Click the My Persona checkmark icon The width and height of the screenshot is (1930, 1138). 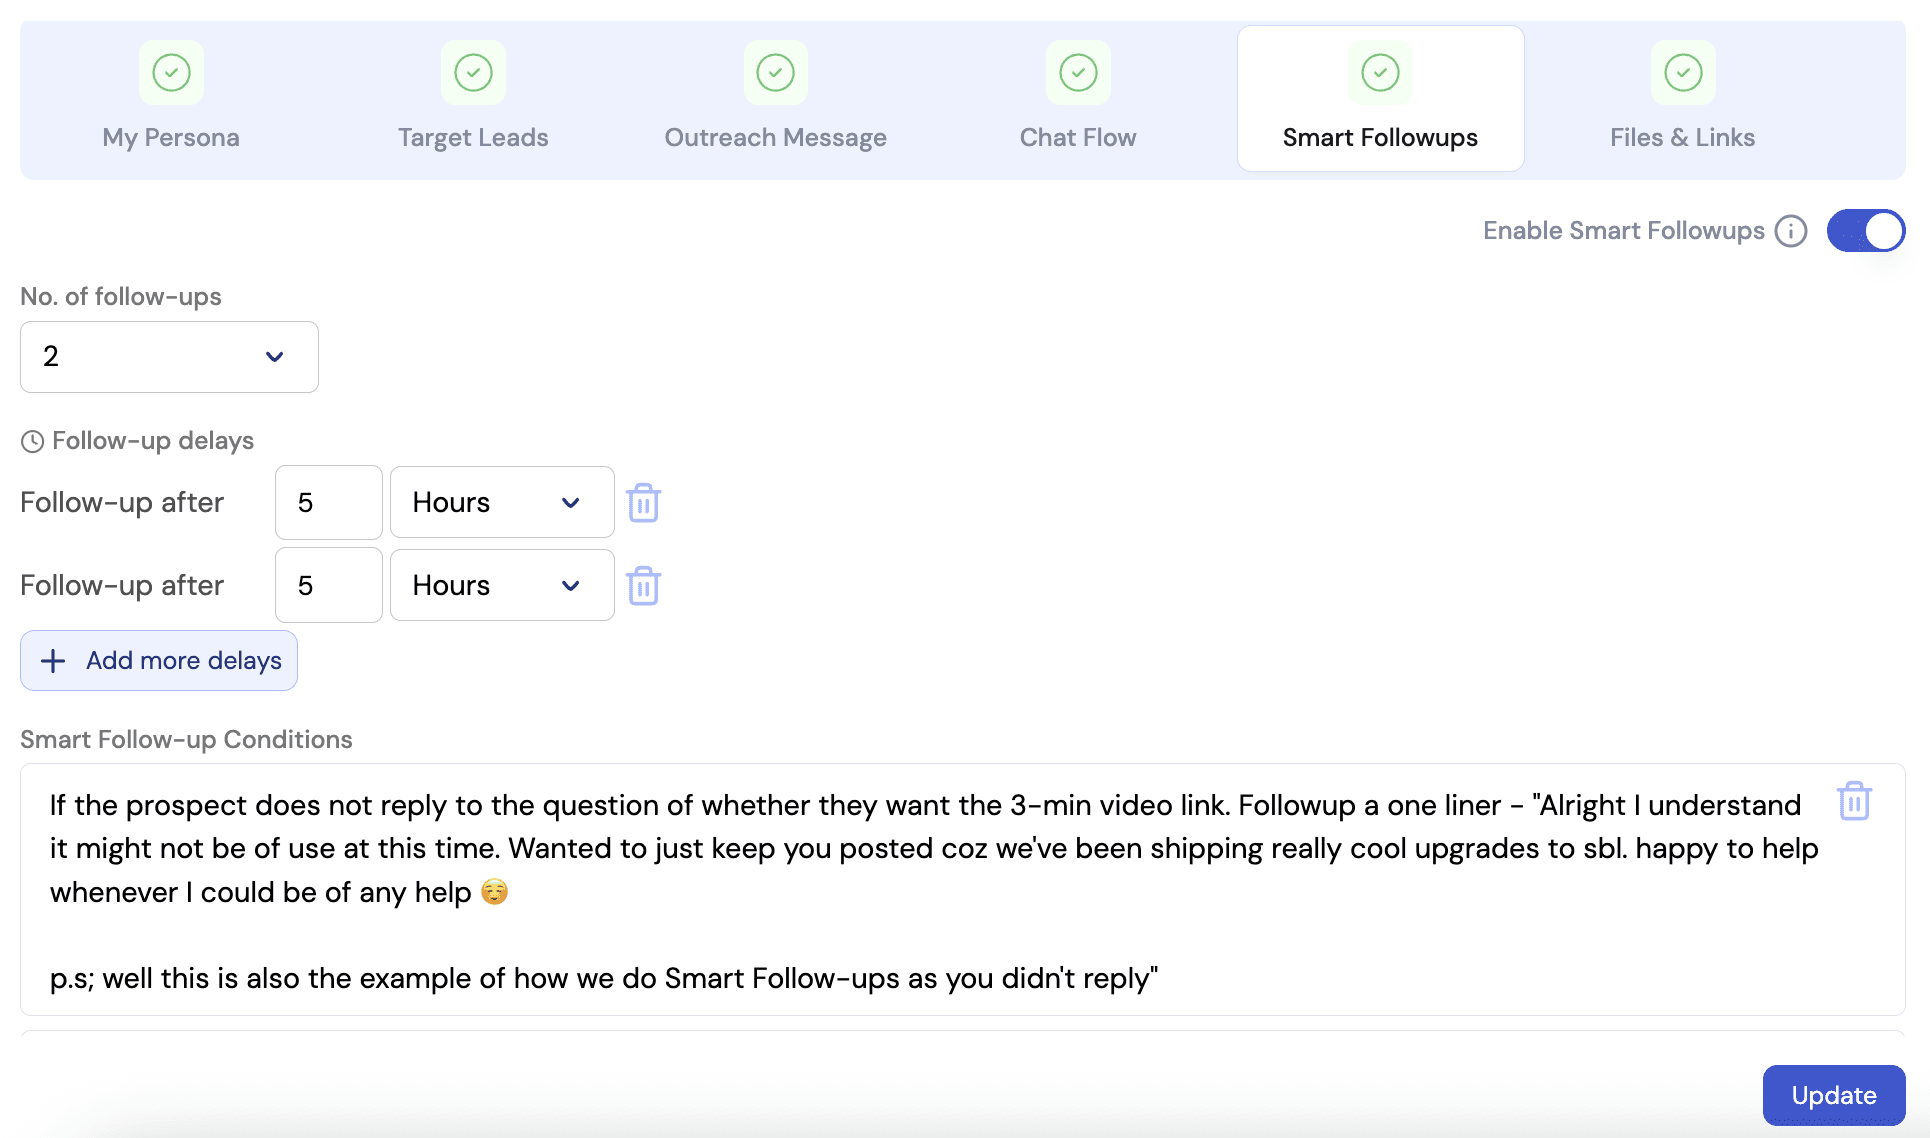171,73
